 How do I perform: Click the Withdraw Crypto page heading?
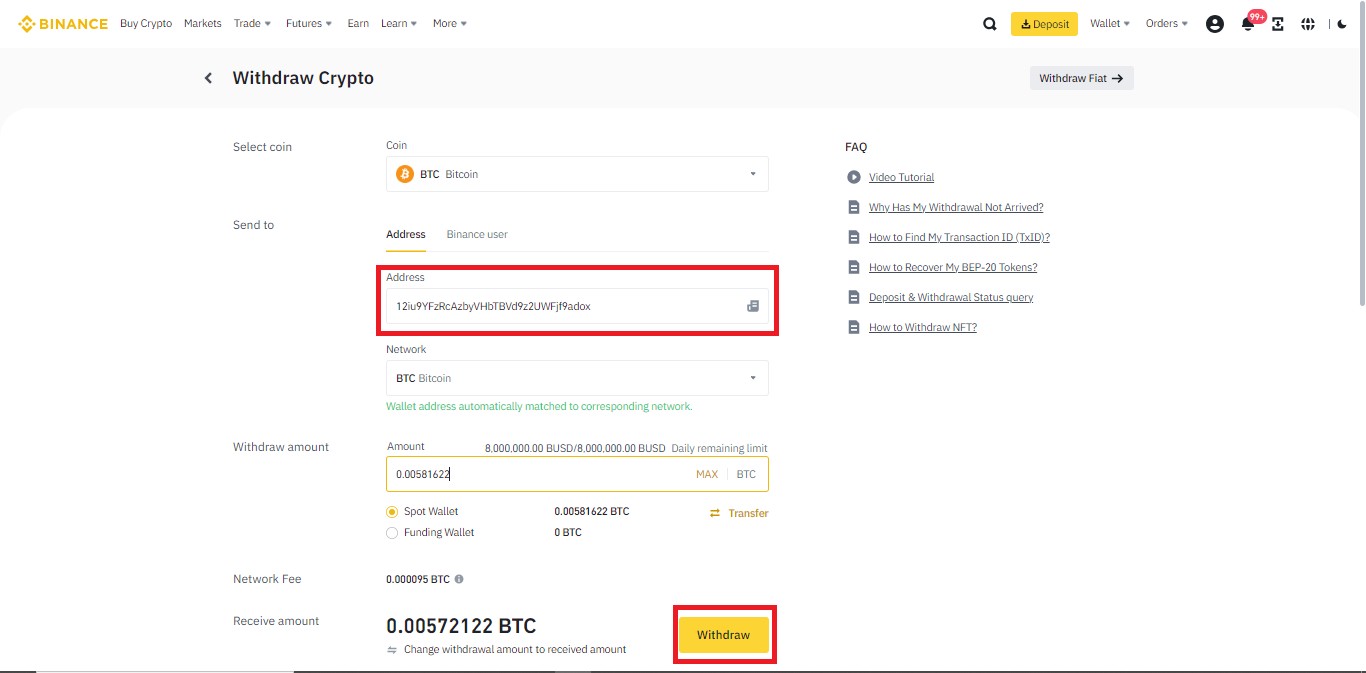point(303,78)
